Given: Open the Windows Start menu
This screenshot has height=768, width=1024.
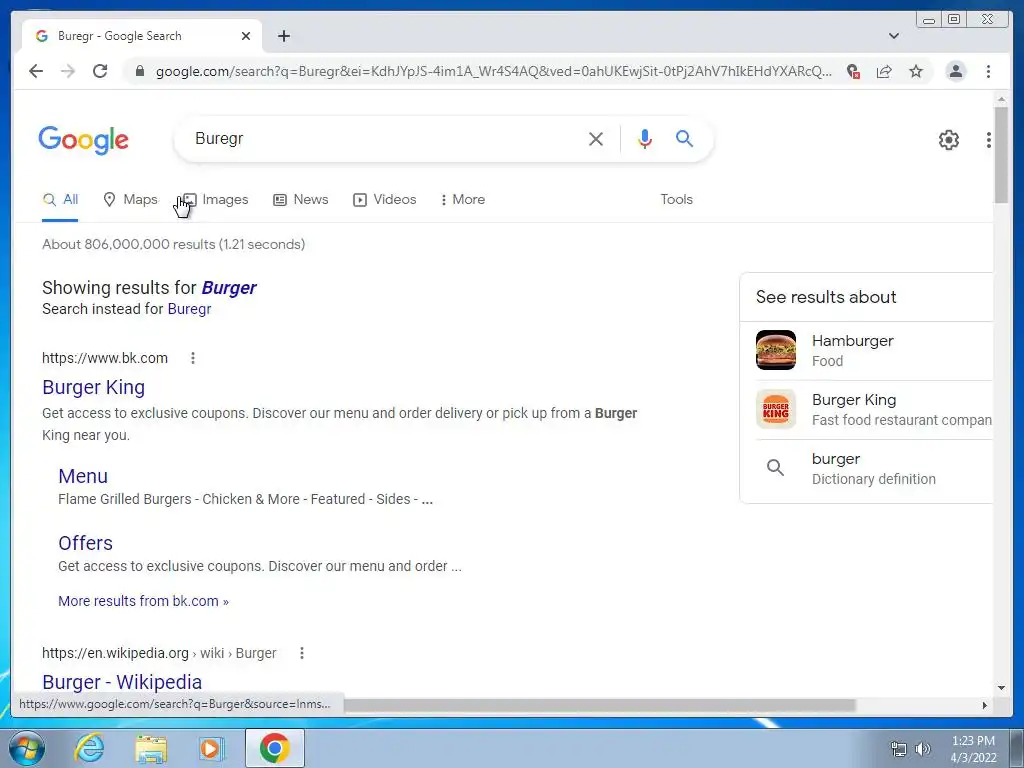Looking at the screenshot, I should click(25, 748).
